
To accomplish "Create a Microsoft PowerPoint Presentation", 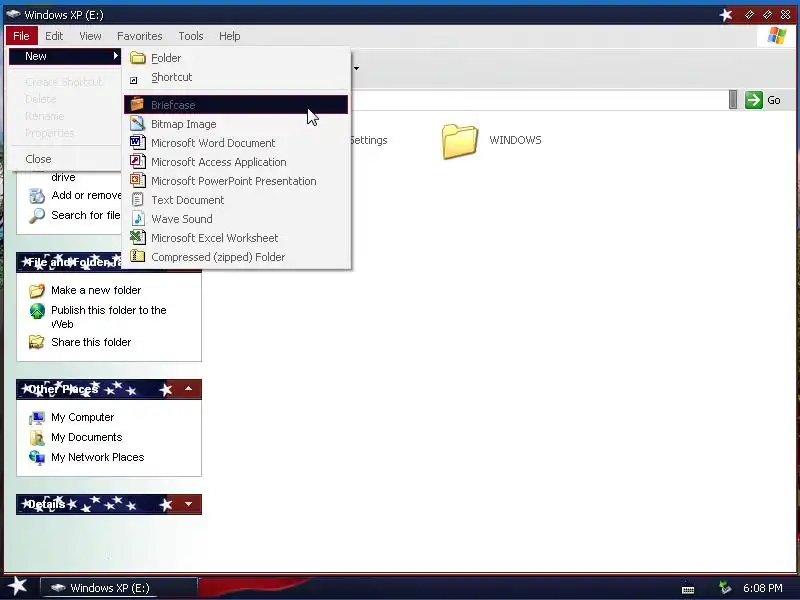I will 236,181.
